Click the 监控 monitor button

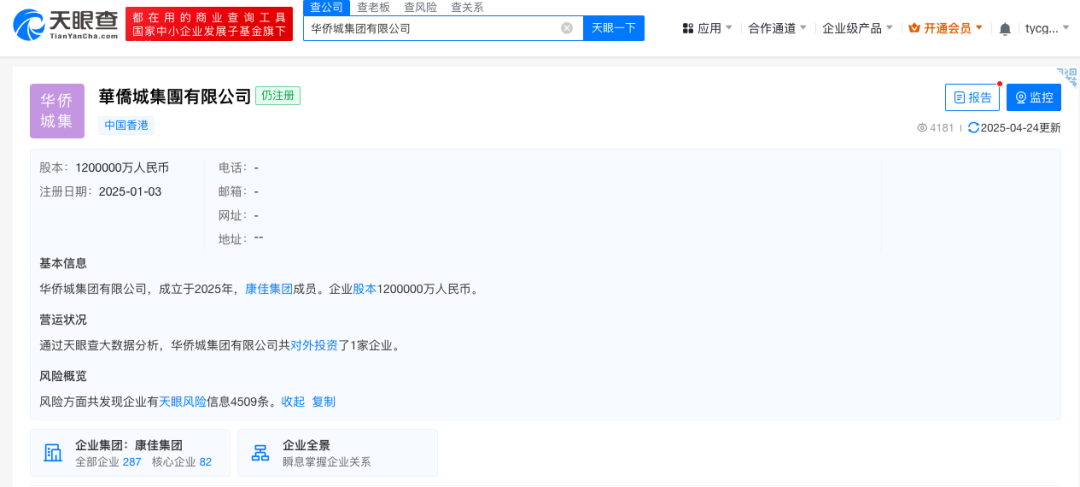click(x=1034, y=97)
